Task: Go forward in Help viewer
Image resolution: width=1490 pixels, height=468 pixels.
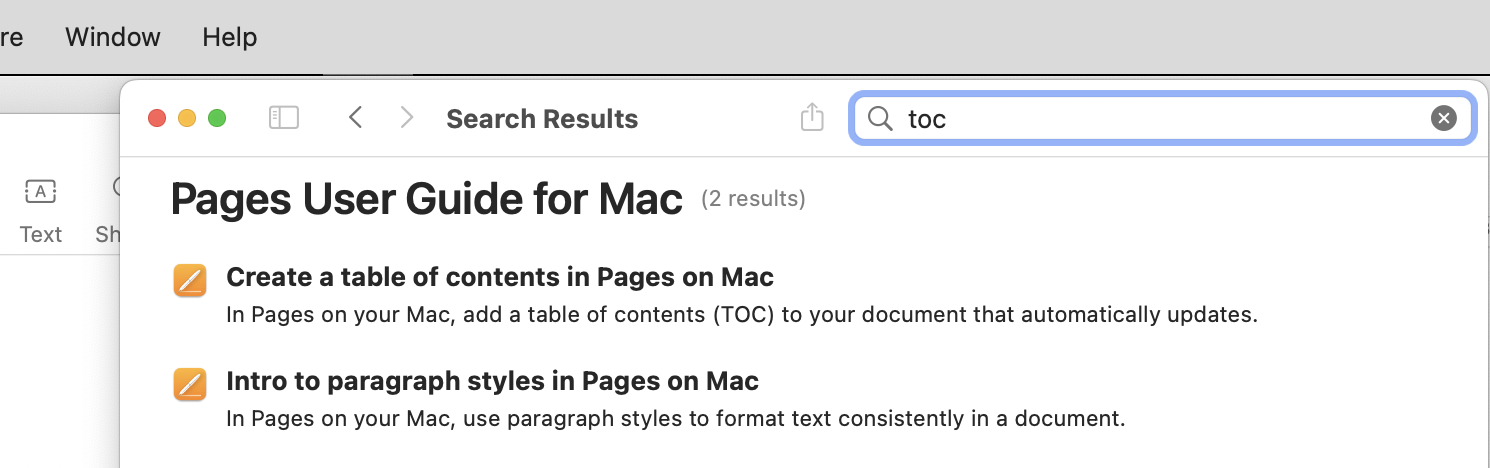Action: coord(406,118)
